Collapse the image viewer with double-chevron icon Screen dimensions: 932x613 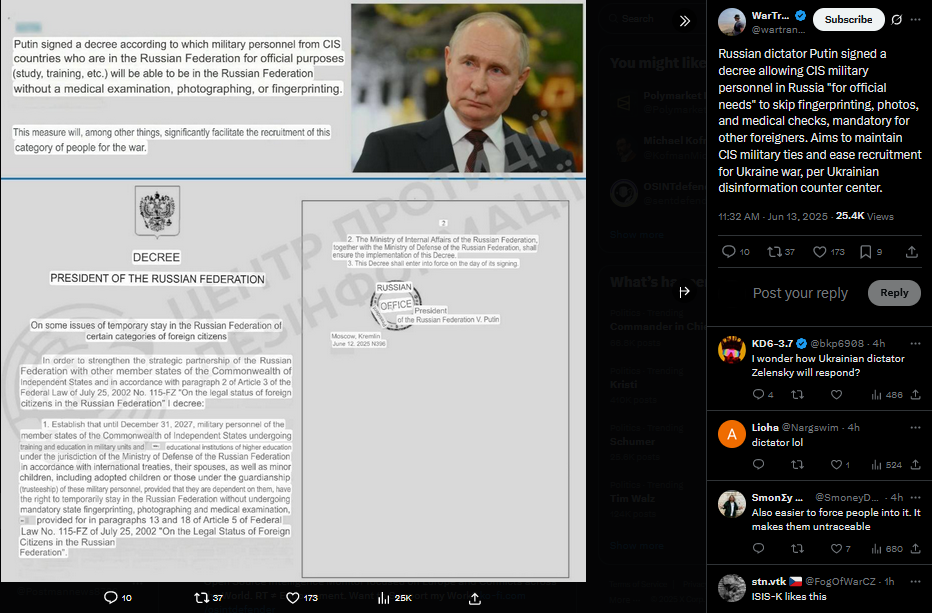(x=685, y=21)
